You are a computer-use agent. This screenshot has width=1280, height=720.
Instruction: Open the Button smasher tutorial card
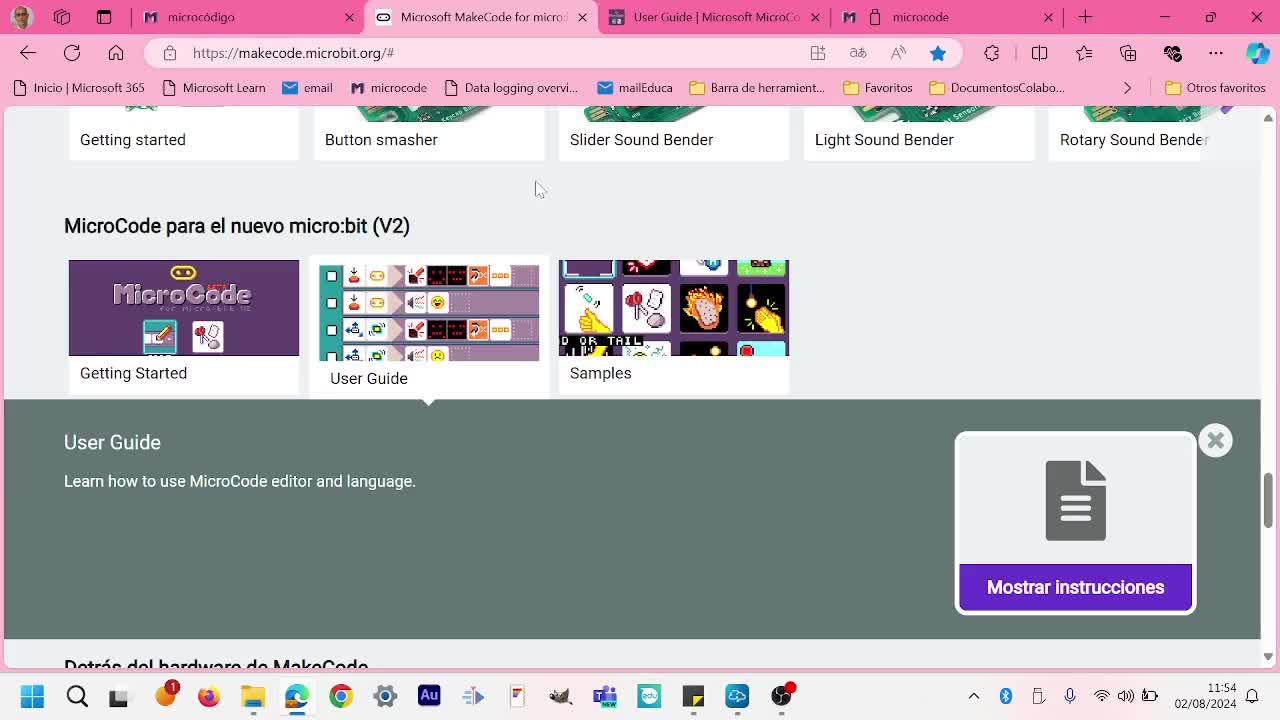[x=429, y=133]
